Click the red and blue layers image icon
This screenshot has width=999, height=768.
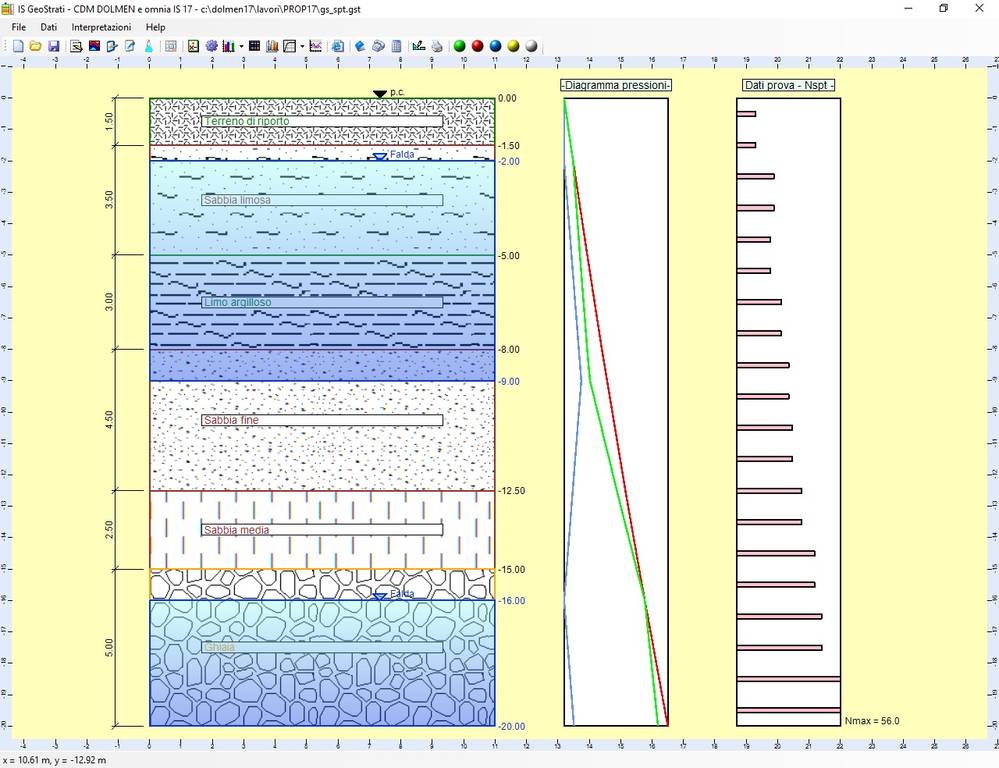click(x=94, y=46)
